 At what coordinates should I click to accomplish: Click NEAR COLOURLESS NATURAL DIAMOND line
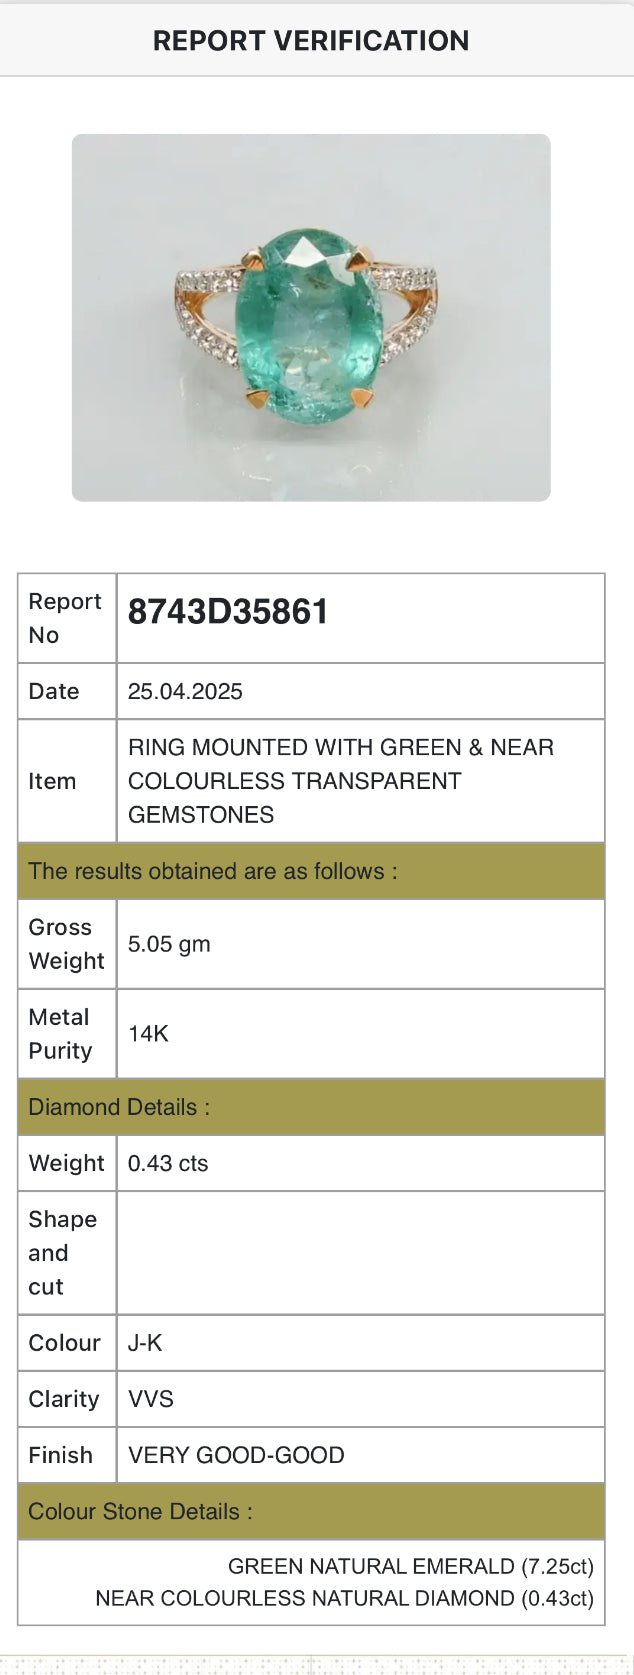pos(344,1598)
